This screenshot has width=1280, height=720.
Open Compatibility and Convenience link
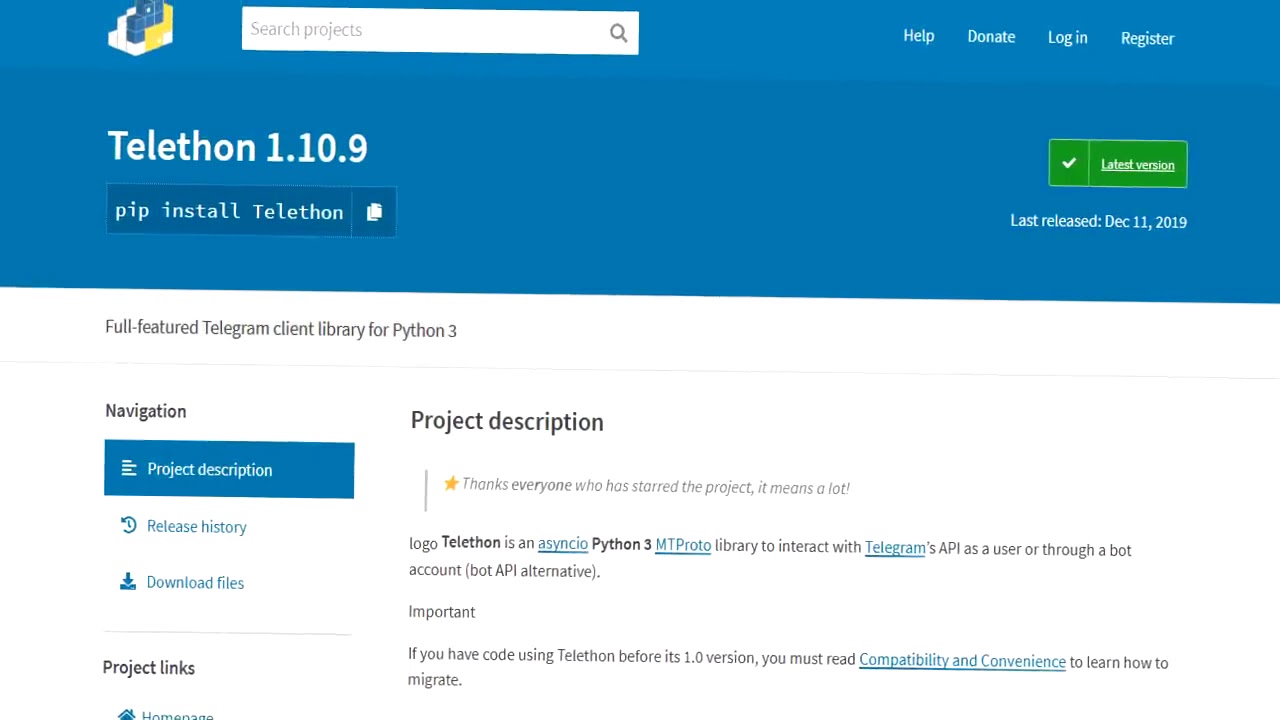[x=962, y=660]
